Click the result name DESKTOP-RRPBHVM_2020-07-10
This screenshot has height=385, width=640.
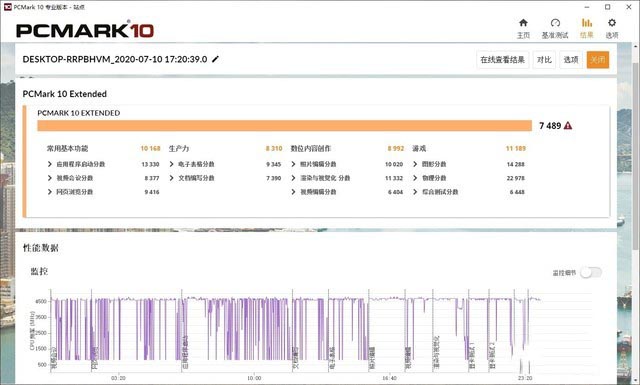click(115, 59)
